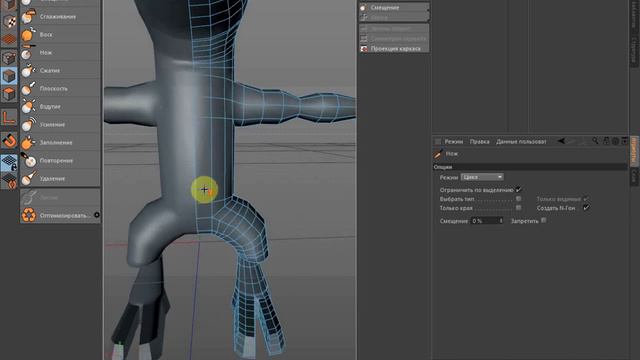This screenshot has height=360, width=640.
Task: Select the Заполнение sculpt brush
Action: coord(60,142)
